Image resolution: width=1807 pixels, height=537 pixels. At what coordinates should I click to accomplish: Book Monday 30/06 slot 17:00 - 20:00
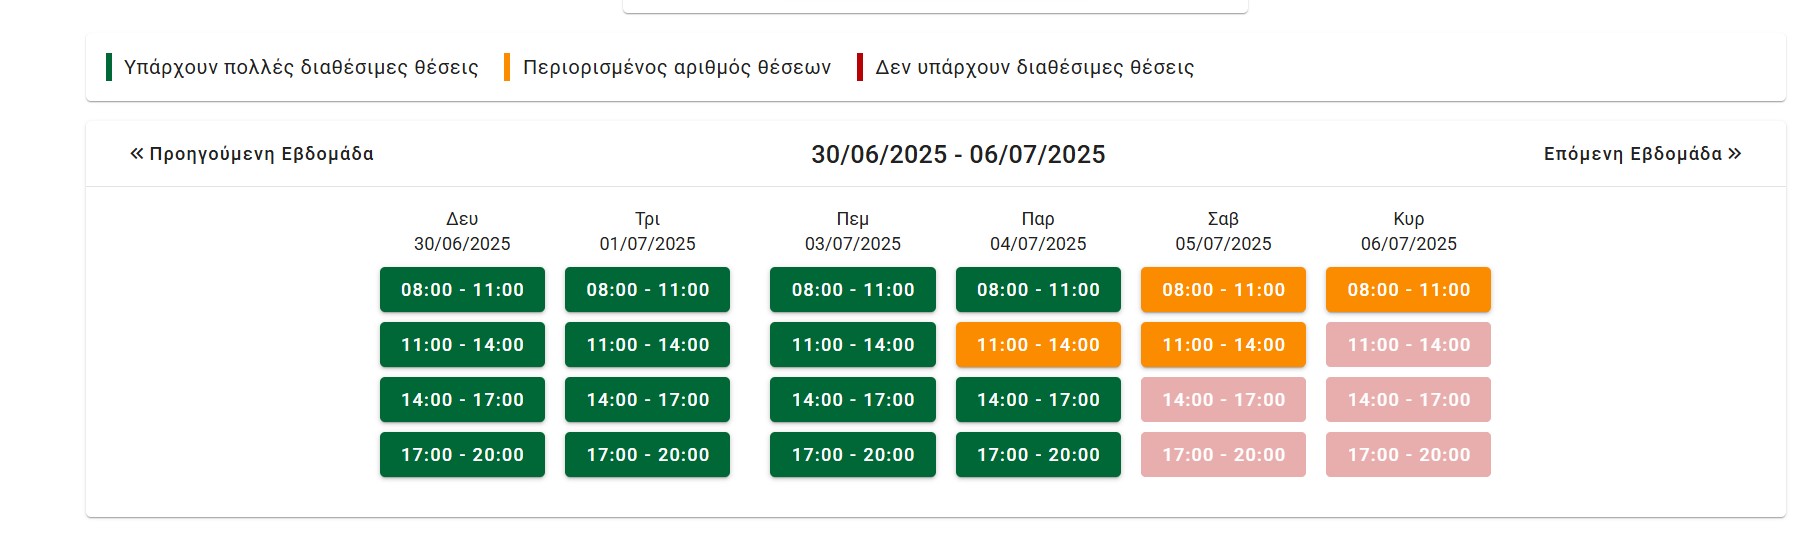coord(462,455)
